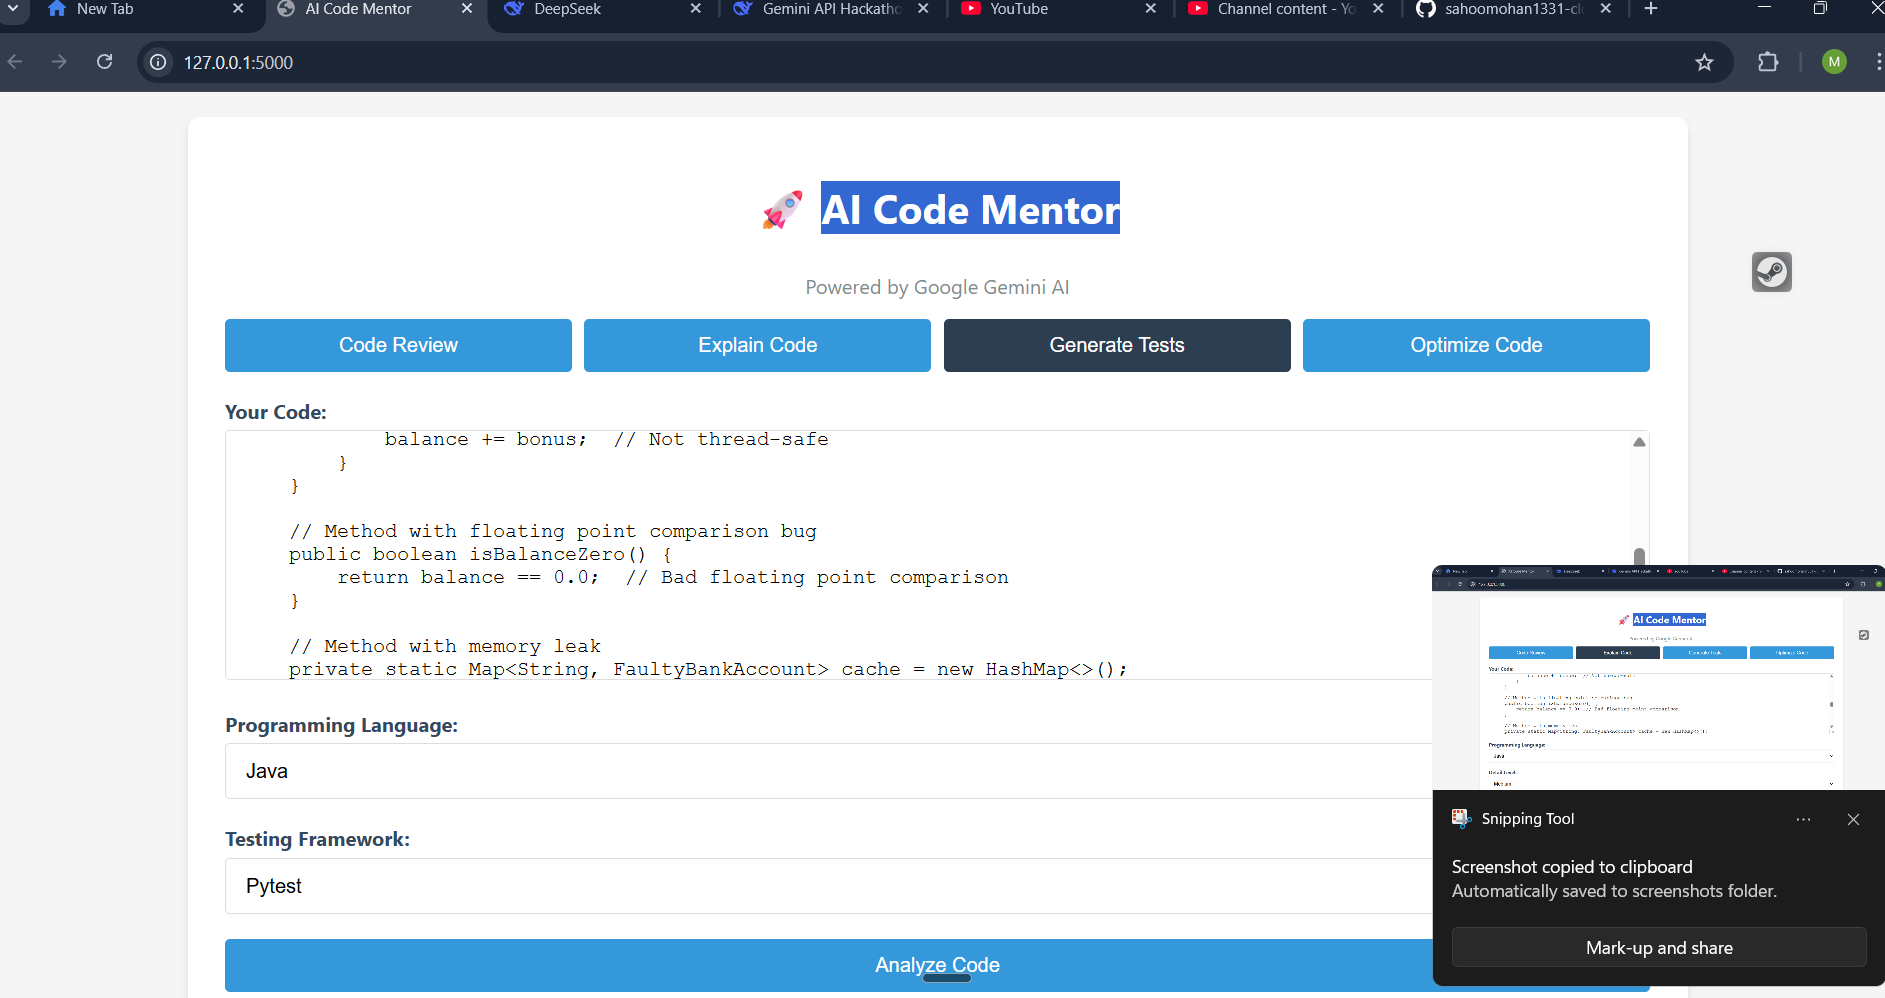Screen dimensions: 1885x998
Task: Close the AI Code Mentor tab
Action: click(467, 8)
